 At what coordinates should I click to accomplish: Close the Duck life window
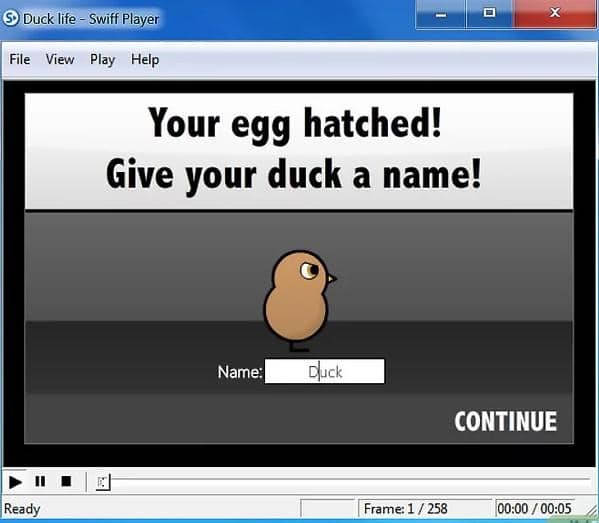coord(555,14)
